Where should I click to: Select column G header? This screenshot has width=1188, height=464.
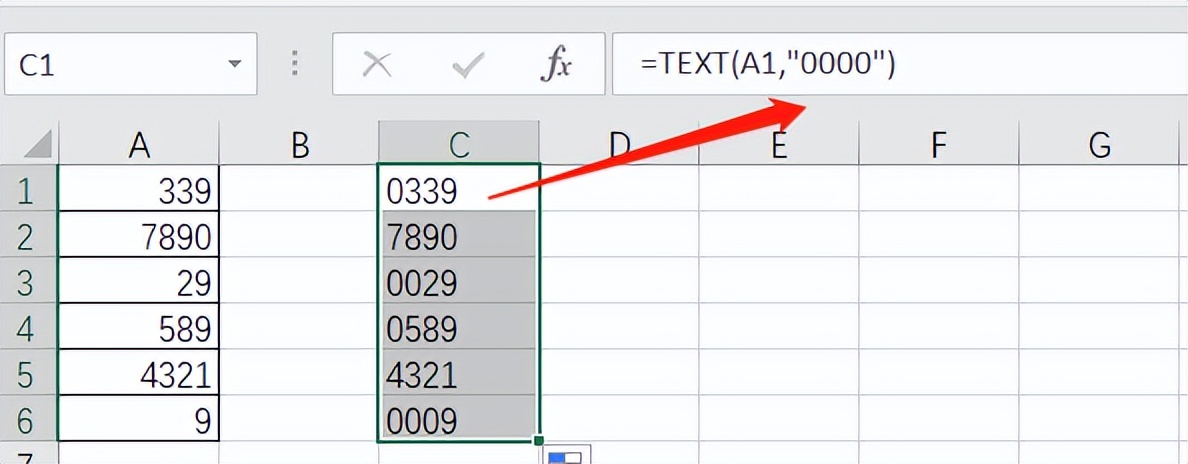1099,145
